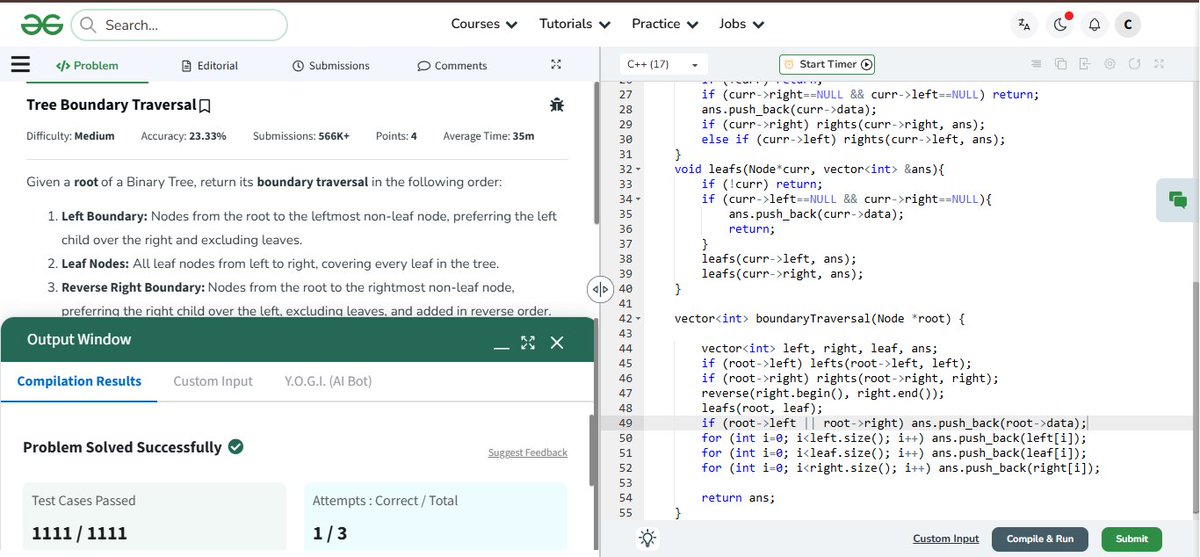Click the Start Timer button
The width and height of the screenshot is (1200, 557).
[827, 64]
